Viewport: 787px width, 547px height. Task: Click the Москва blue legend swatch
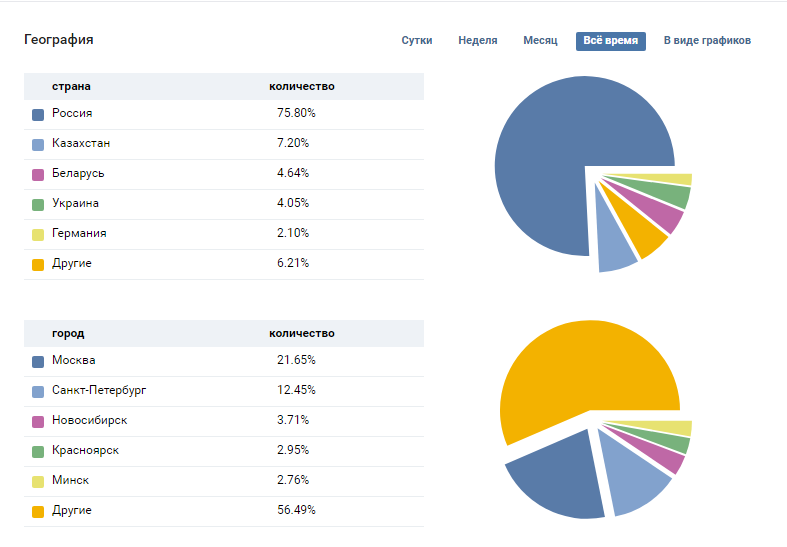click(38, 362)
